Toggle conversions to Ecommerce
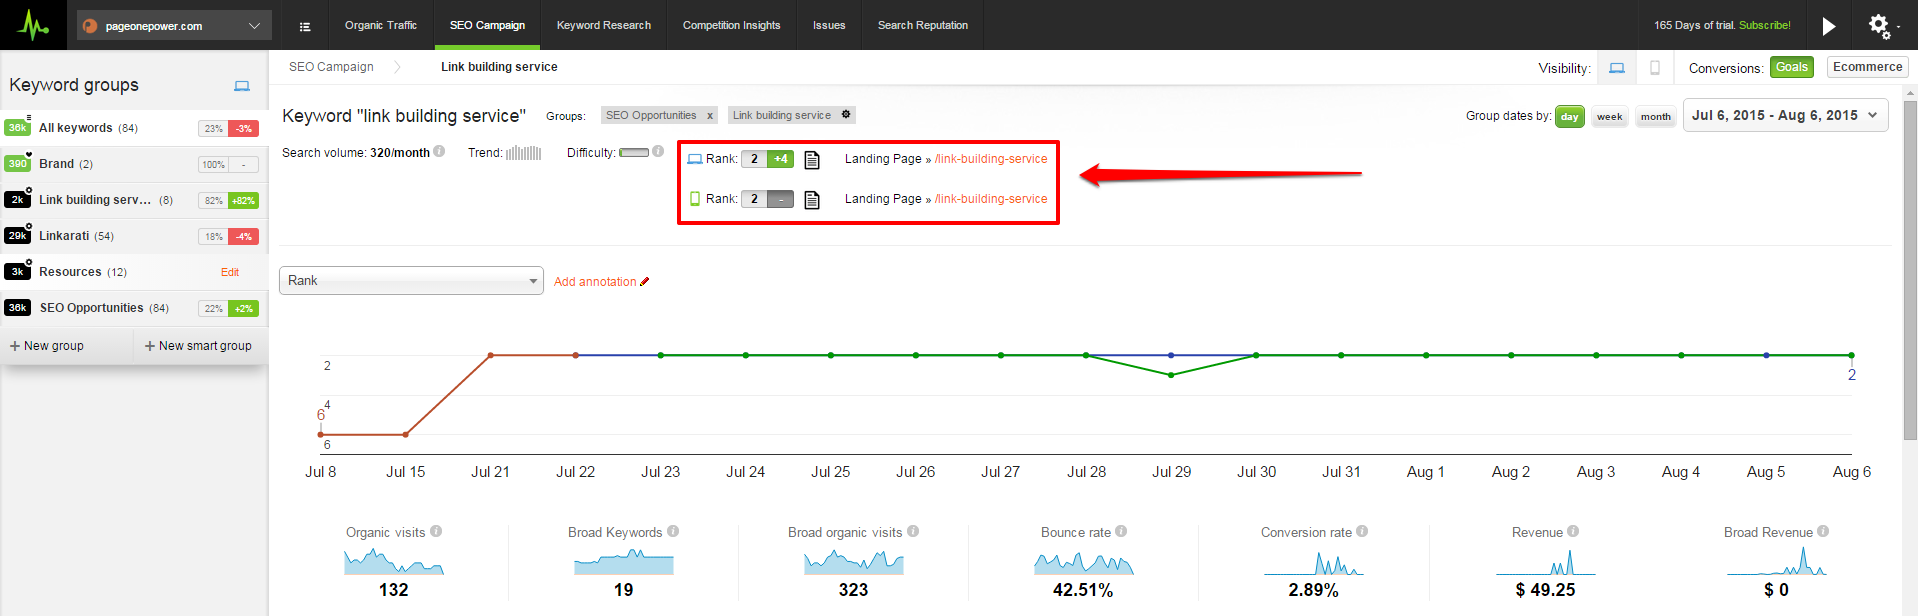Screen dimensions: 1918x616 [1867, 67]
